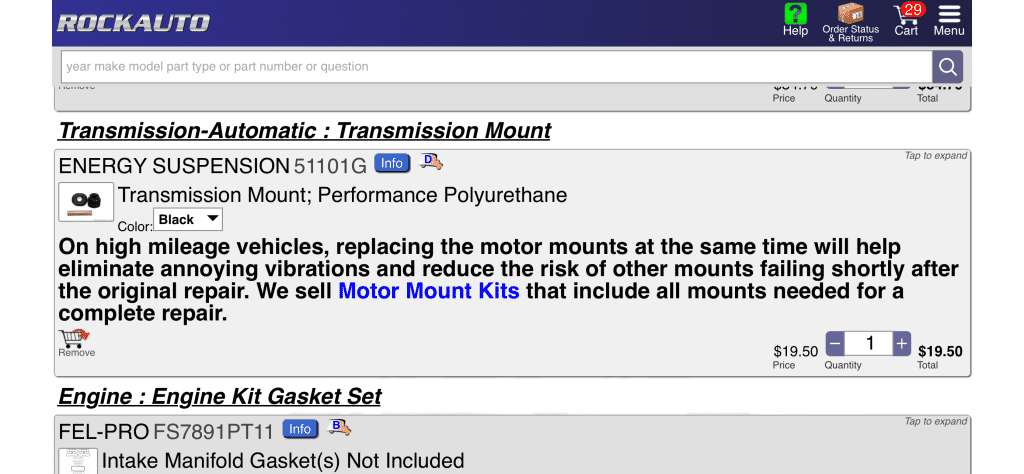Click wholesaler closeout icon beside 51101G Info
1024x474 pixels.
click(431, 162)
